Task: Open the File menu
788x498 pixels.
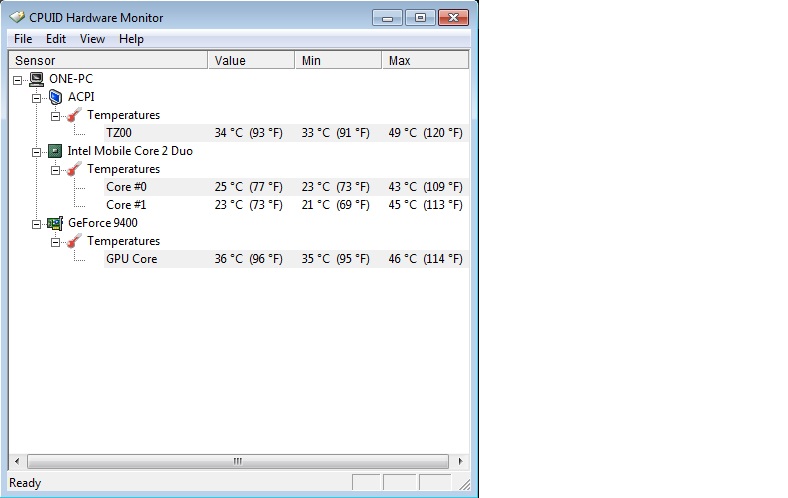Action: point(23,39)
